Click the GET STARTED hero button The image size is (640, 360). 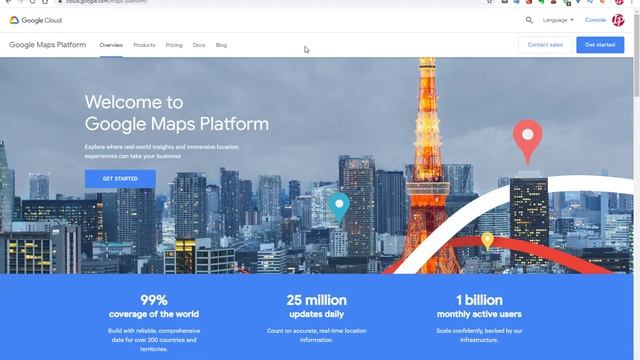120,179
